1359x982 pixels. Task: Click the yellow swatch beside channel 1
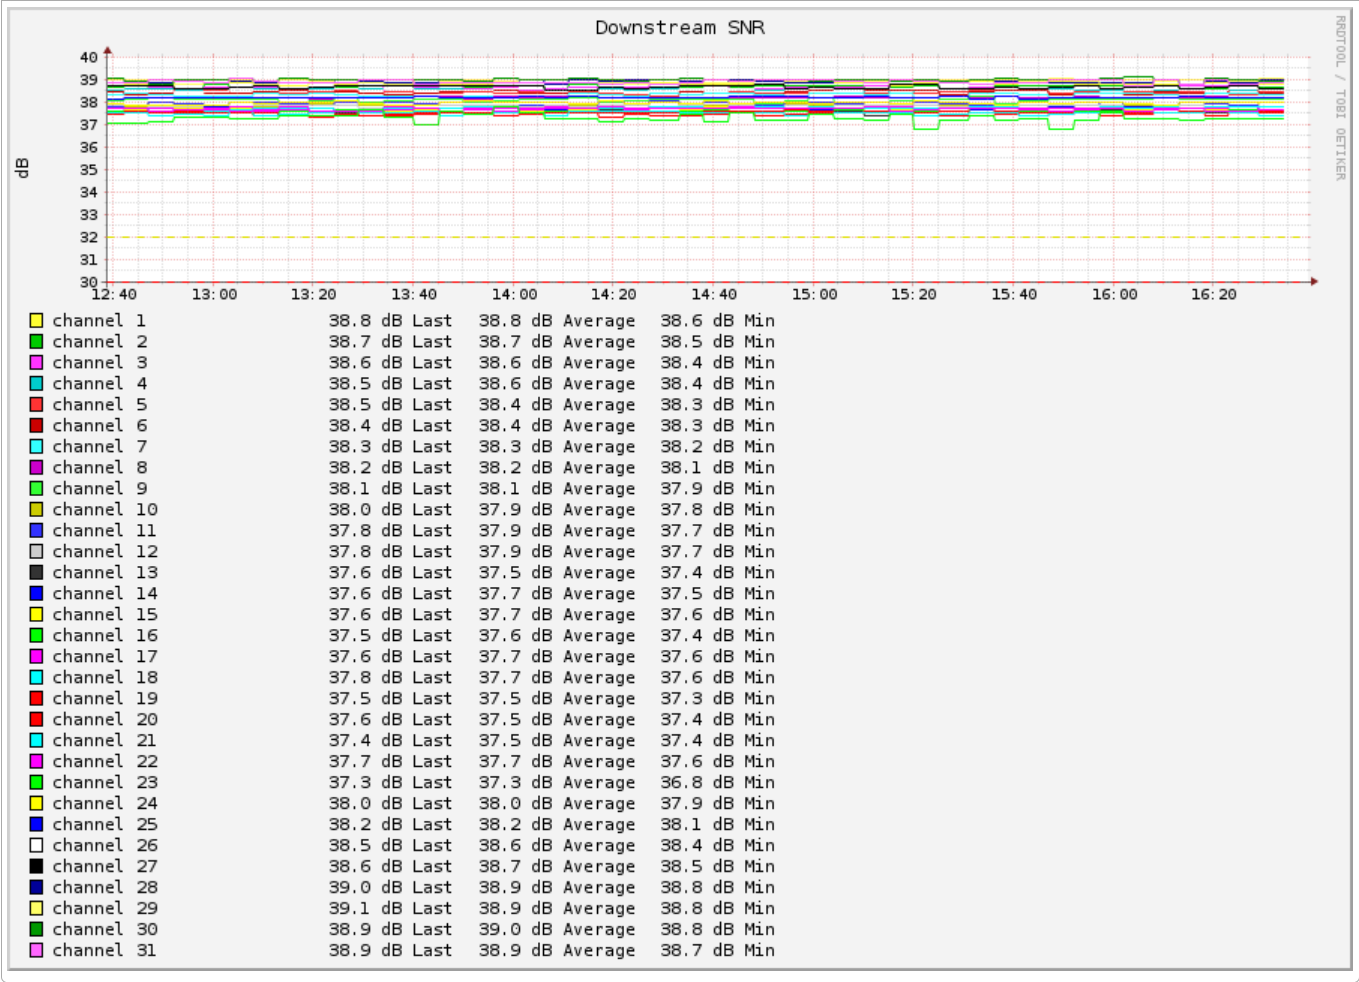[x=36, y=321]
